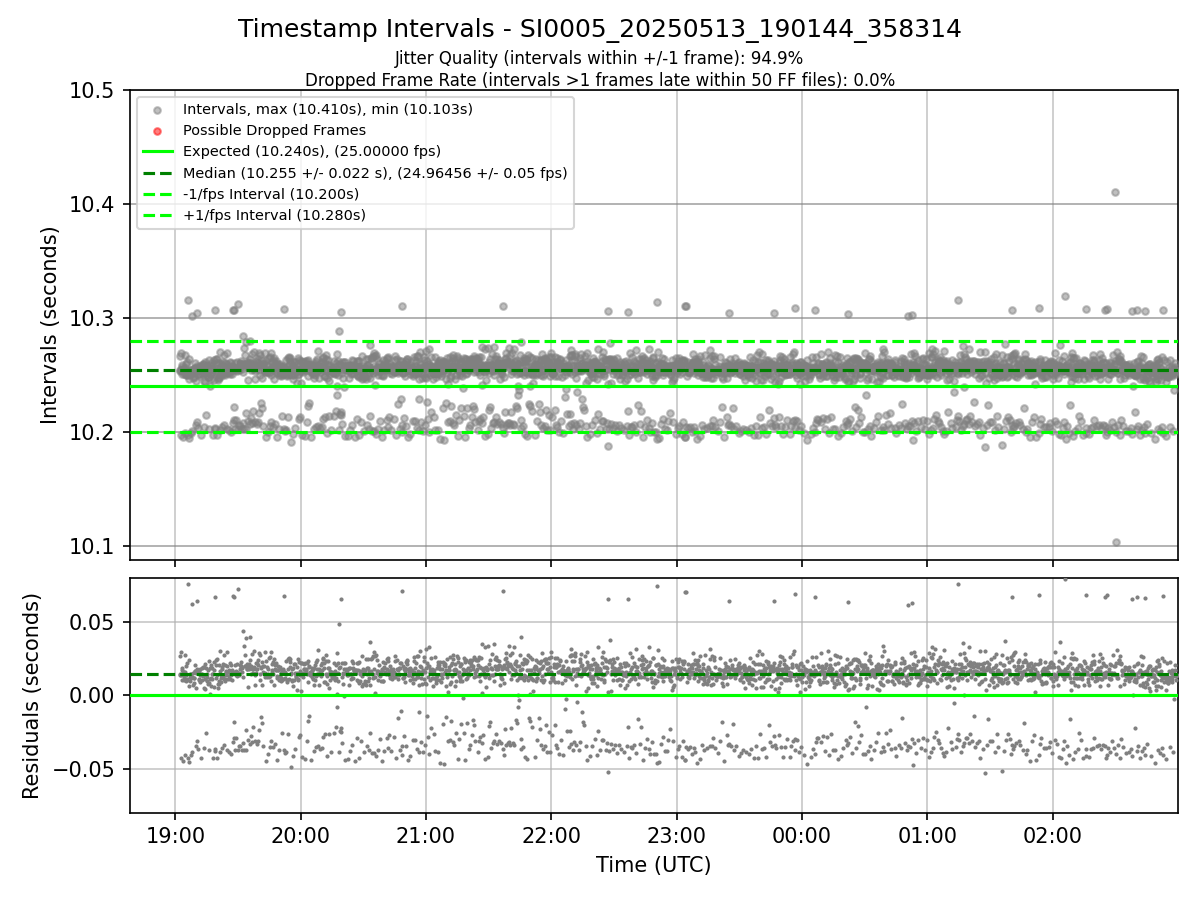Click the gray marker beside the Intervals legend entry
The width and height of the screenshot is (1200, 900).
pos(157,110)
